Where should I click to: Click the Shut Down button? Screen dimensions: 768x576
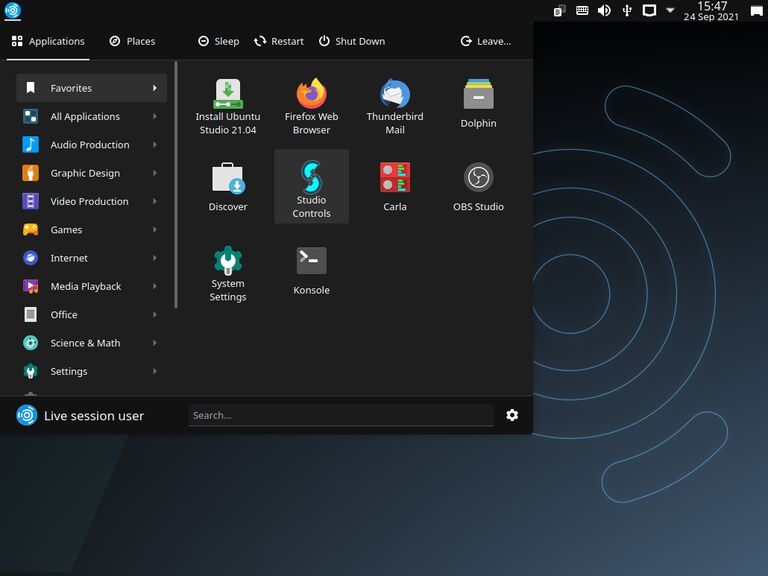pos(352,42)
